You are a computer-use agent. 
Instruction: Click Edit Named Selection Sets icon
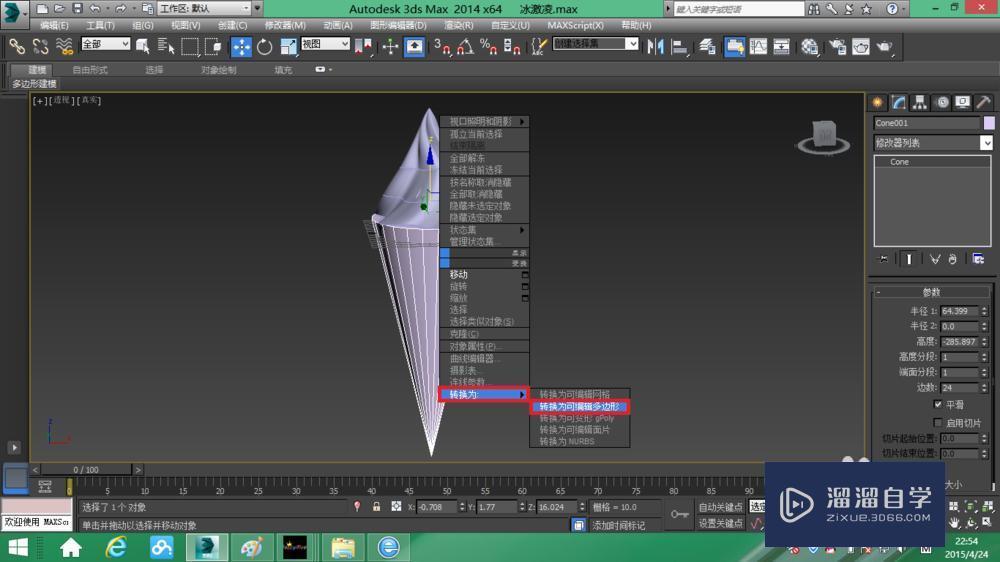(540, 47)
